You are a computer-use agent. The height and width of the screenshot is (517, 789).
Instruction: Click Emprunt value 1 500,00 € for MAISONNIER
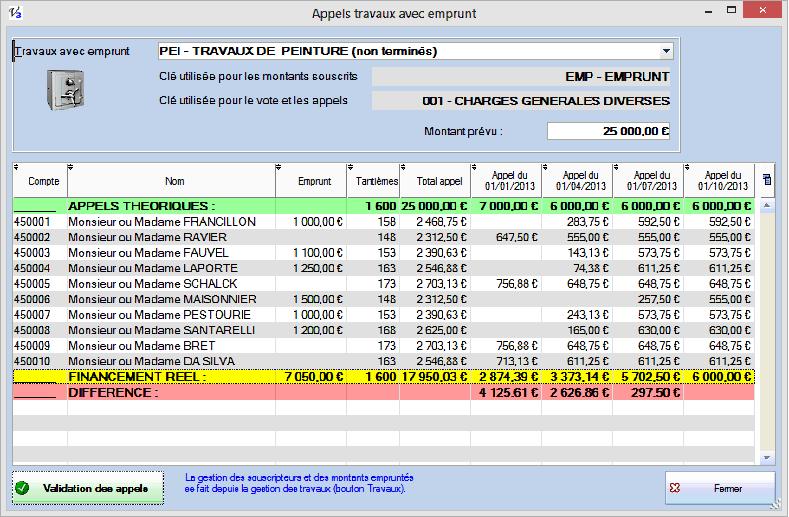coord(318,300)
